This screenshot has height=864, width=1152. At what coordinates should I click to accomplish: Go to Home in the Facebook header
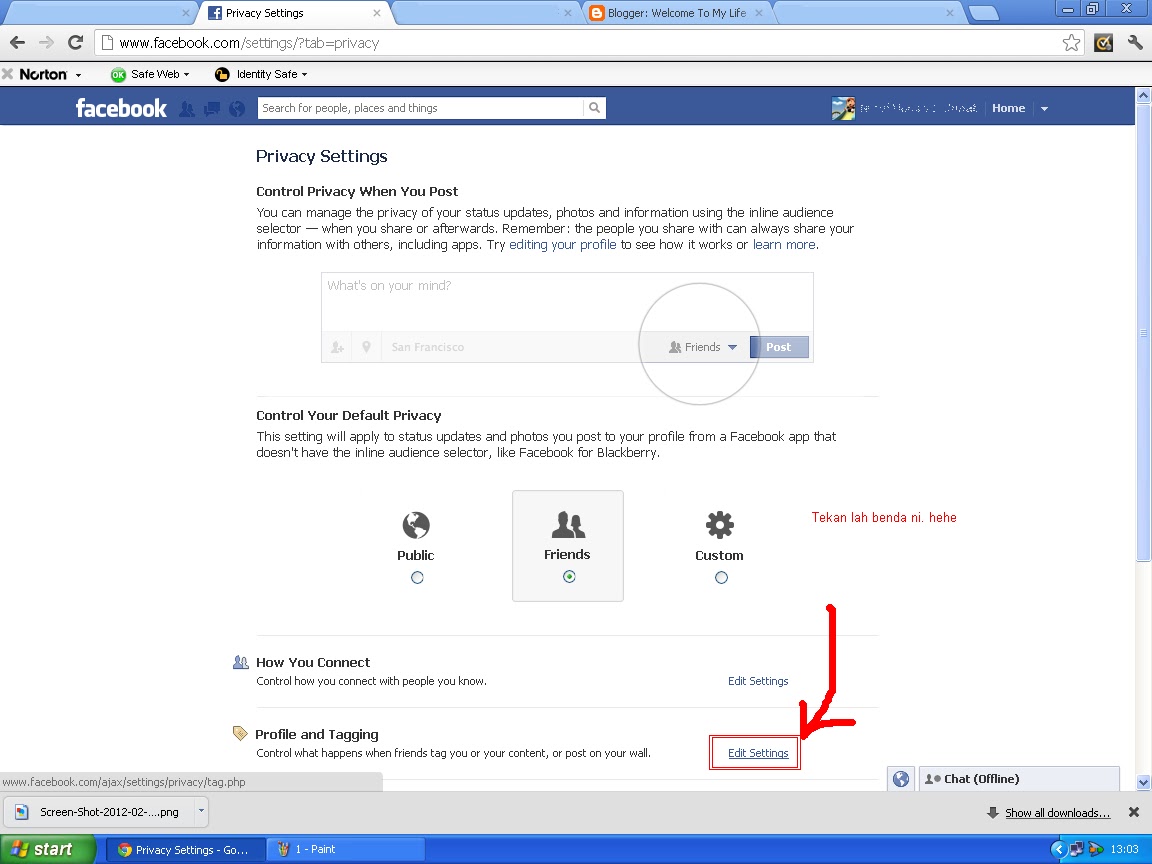point(1008,108)
